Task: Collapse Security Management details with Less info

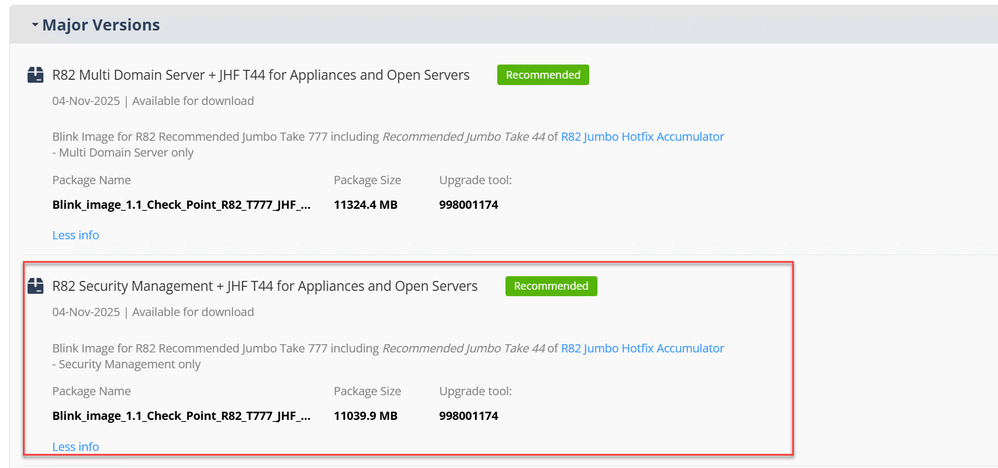Action: click(75, 447)
